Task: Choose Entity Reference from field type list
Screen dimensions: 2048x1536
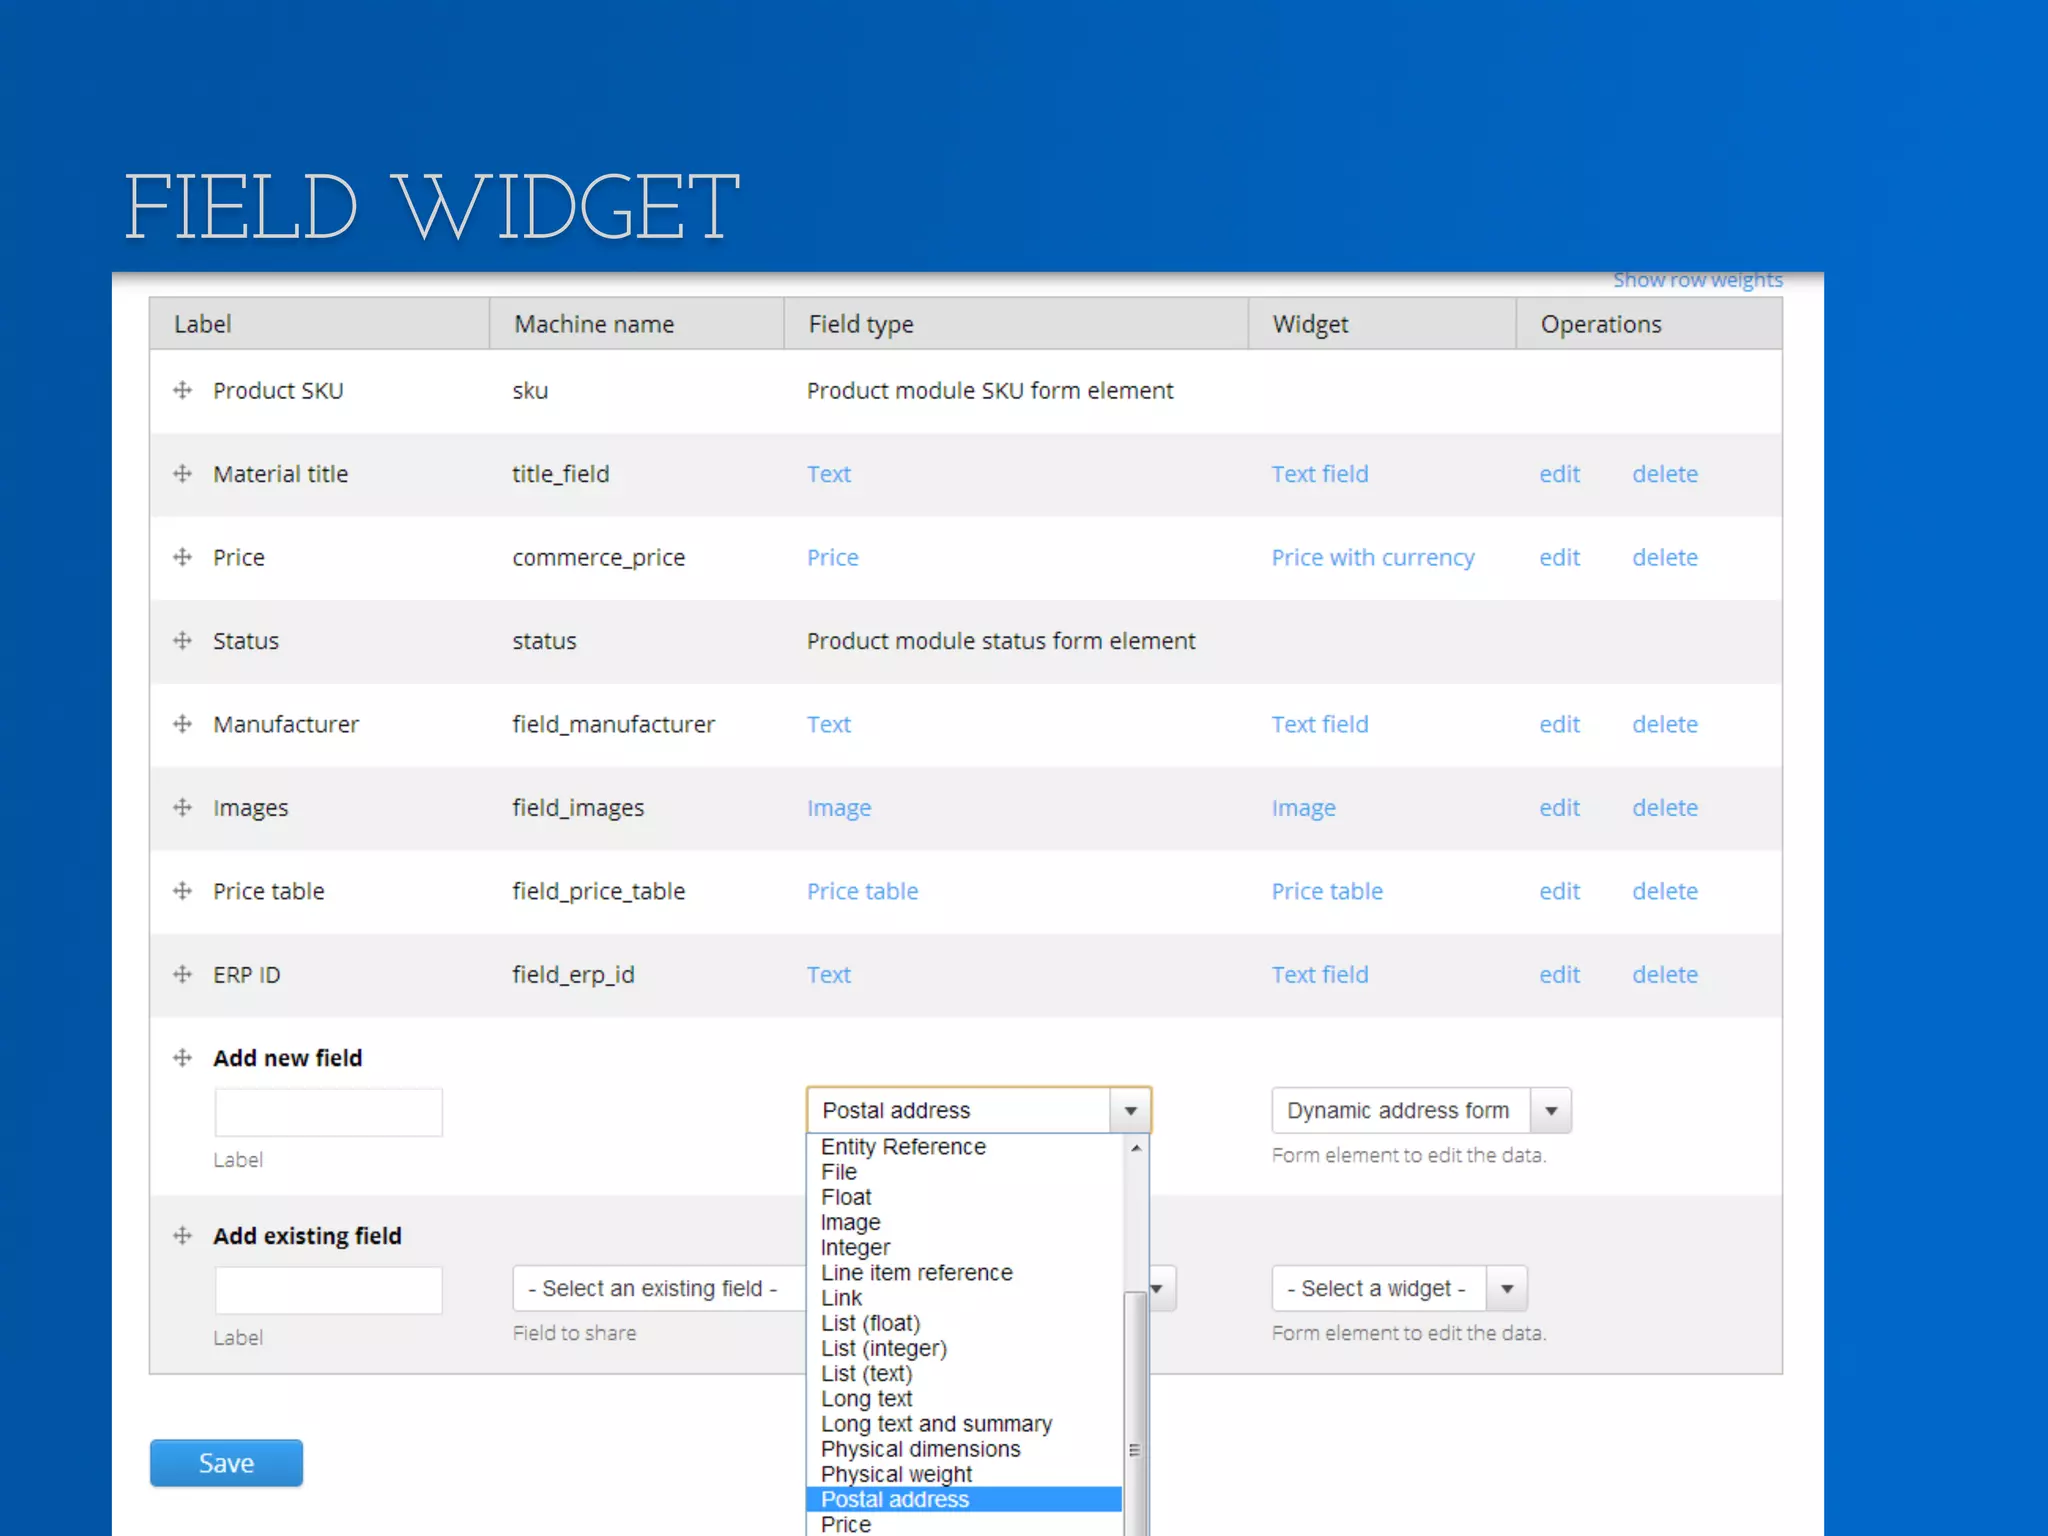Action: [965, 1147]
